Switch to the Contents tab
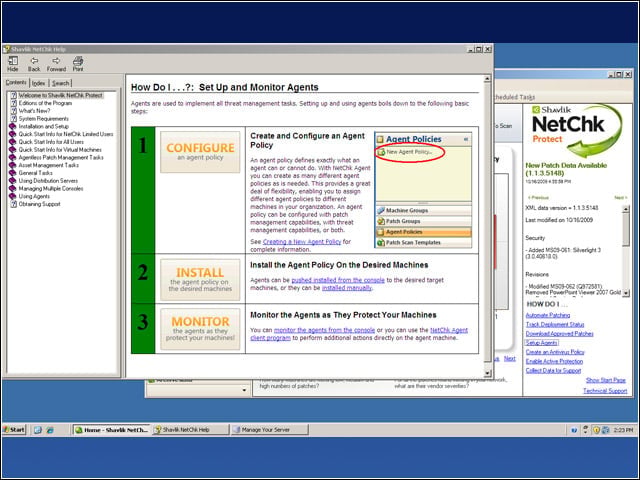The width and height of the screenshot is (640, 480). click(16, 82)
